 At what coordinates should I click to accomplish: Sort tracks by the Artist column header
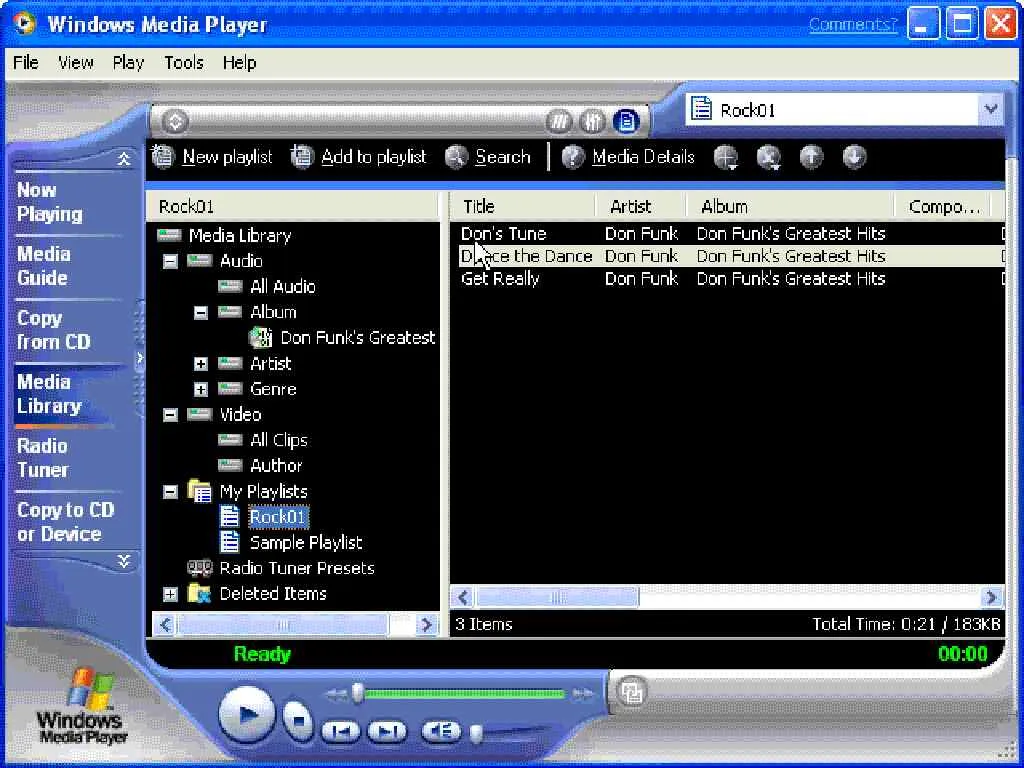pyautogui.click(x=641, y=206)
